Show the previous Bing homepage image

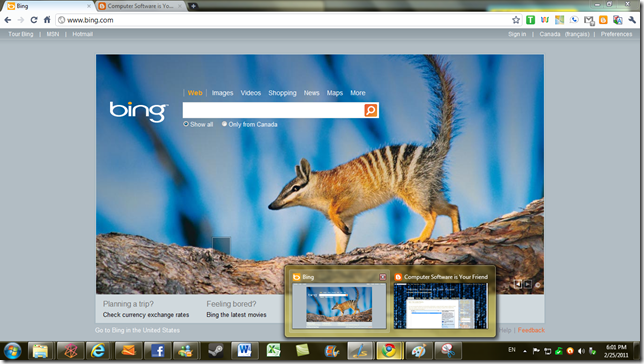(518, 284)
